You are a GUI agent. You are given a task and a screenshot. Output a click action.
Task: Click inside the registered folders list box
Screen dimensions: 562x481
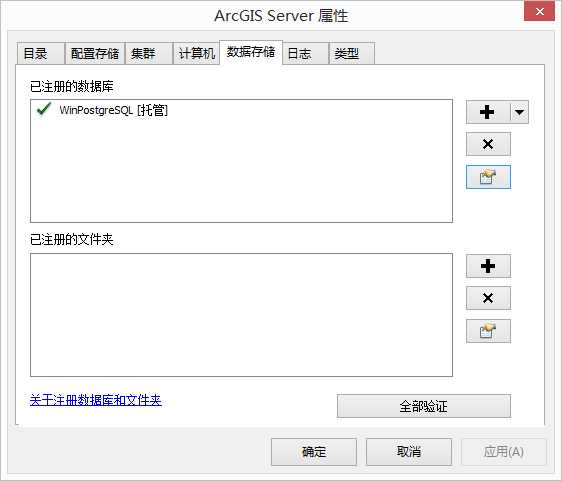click(241, 315)
